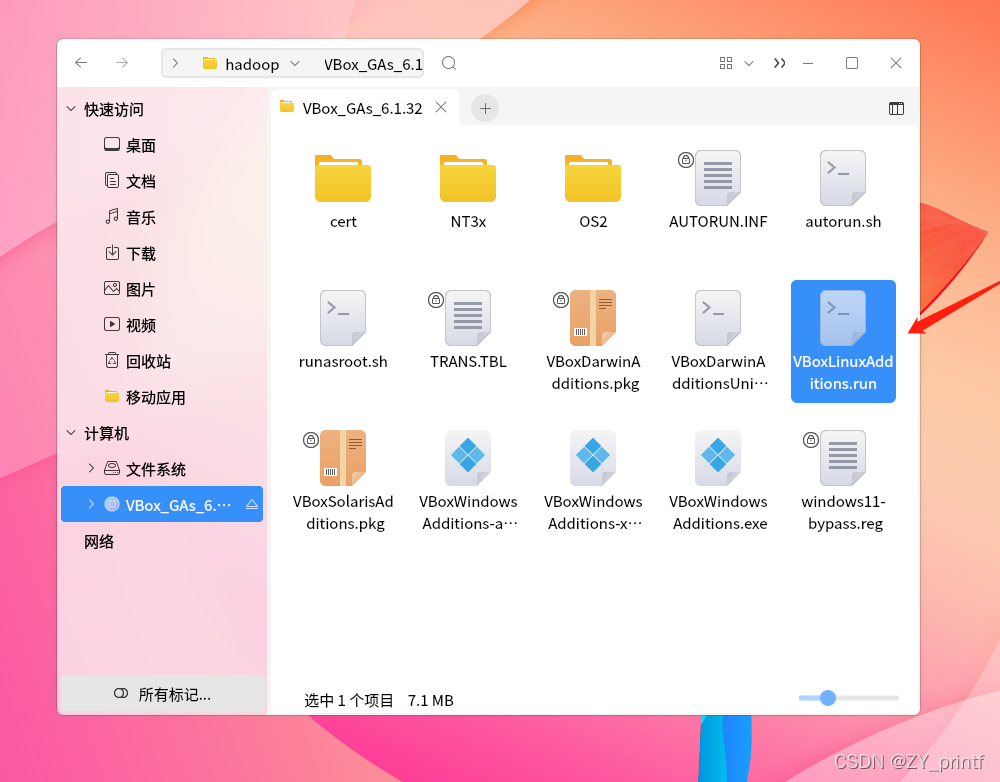Switch to icon grid view mode
Viewport: 1000px width, 782px height.
[x=726, y=63]
